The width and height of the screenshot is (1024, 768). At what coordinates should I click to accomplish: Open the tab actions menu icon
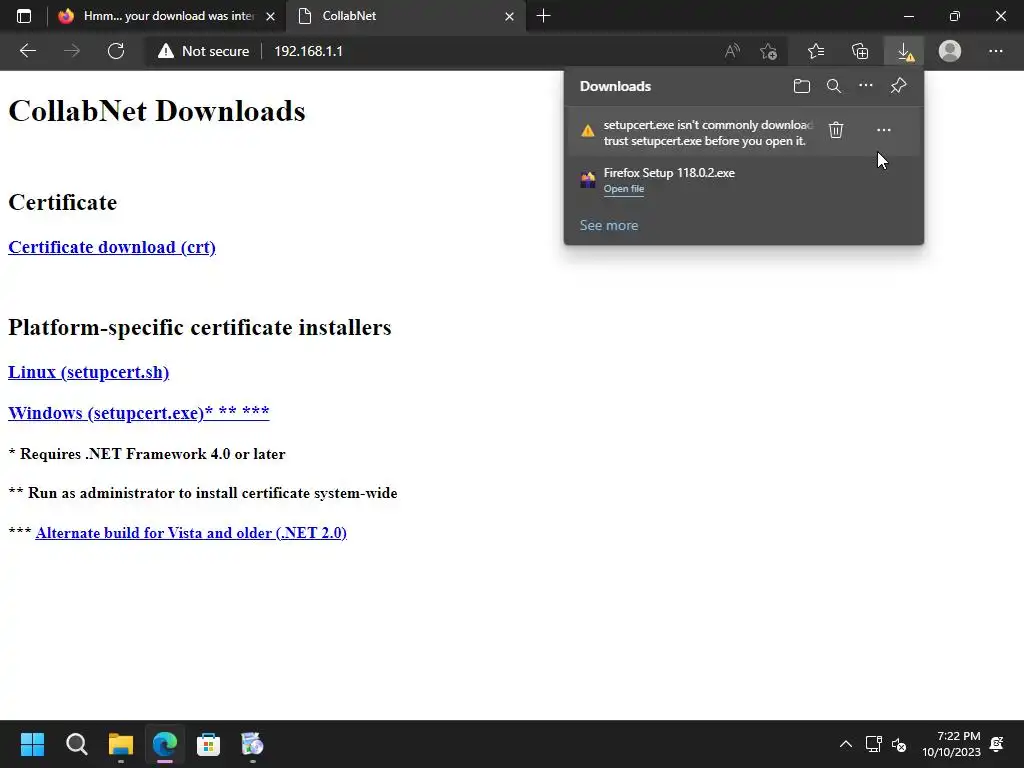[24, 16]
